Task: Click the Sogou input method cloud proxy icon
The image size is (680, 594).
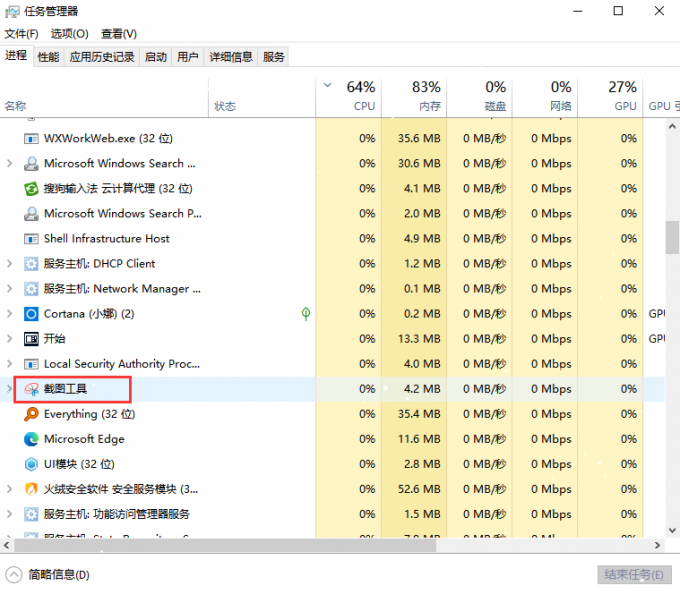Action: point(31,189)
